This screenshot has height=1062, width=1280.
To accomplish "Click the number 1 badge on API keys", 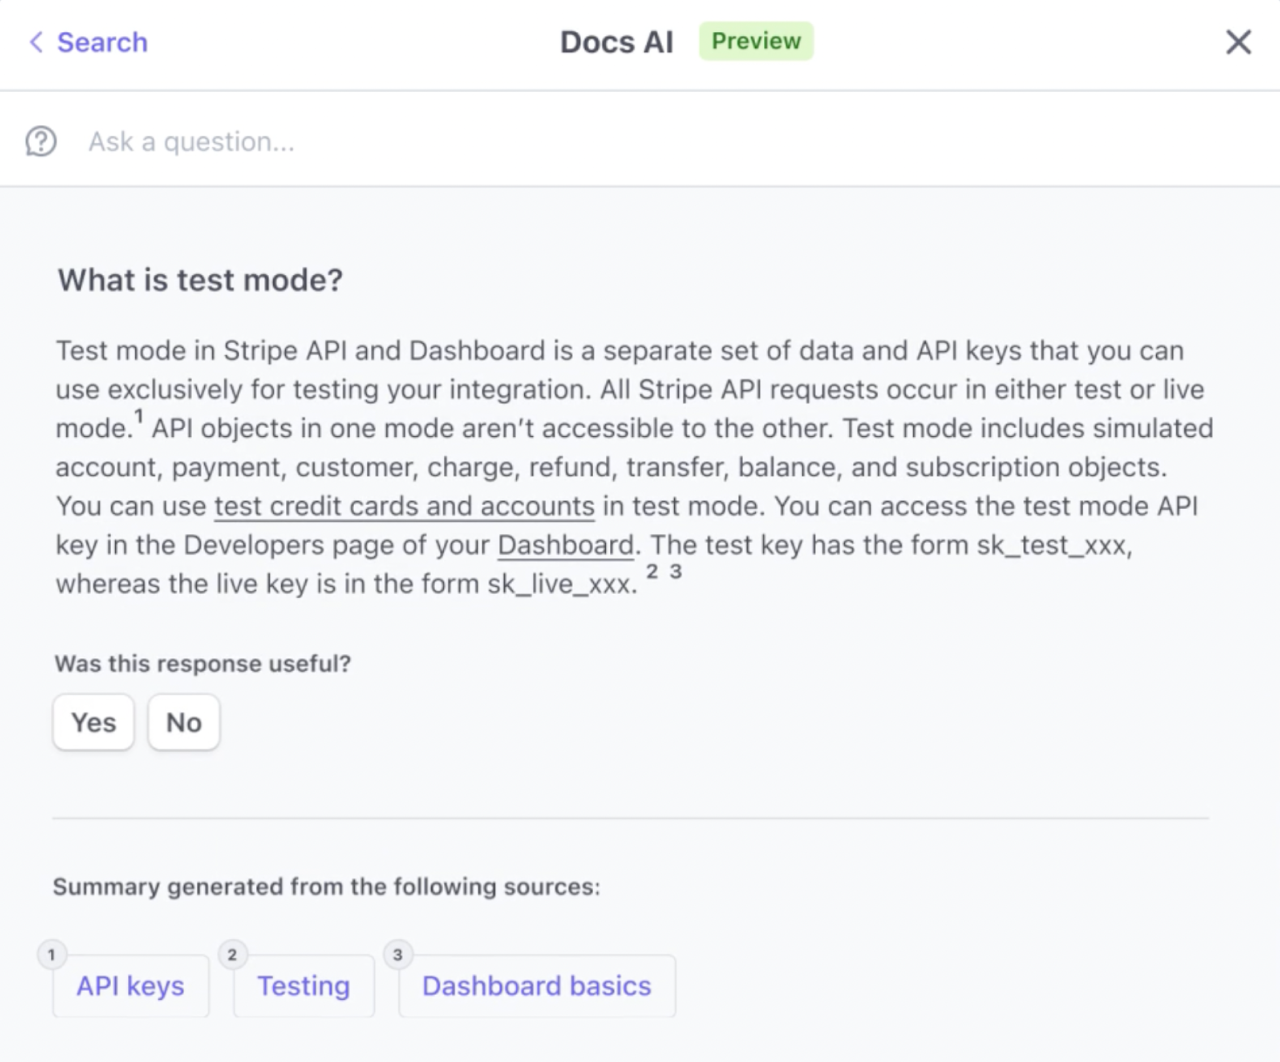I will pyautogui.click(x=51, y=955).
